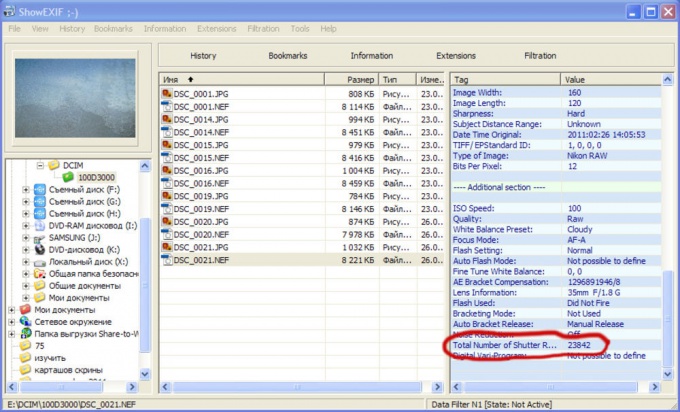This screenshot has width=680, height=412.
Task: Expand the top-level Мои документы node
Action: [x=12, y=310]
